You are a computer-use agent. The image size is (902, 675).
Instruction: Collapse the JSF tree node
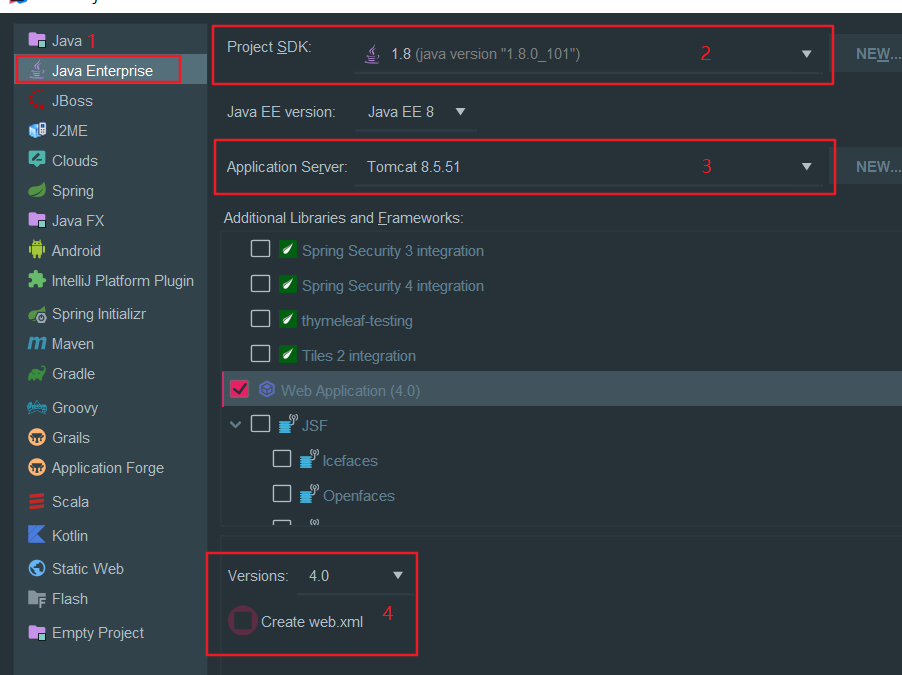coord(235,425)
